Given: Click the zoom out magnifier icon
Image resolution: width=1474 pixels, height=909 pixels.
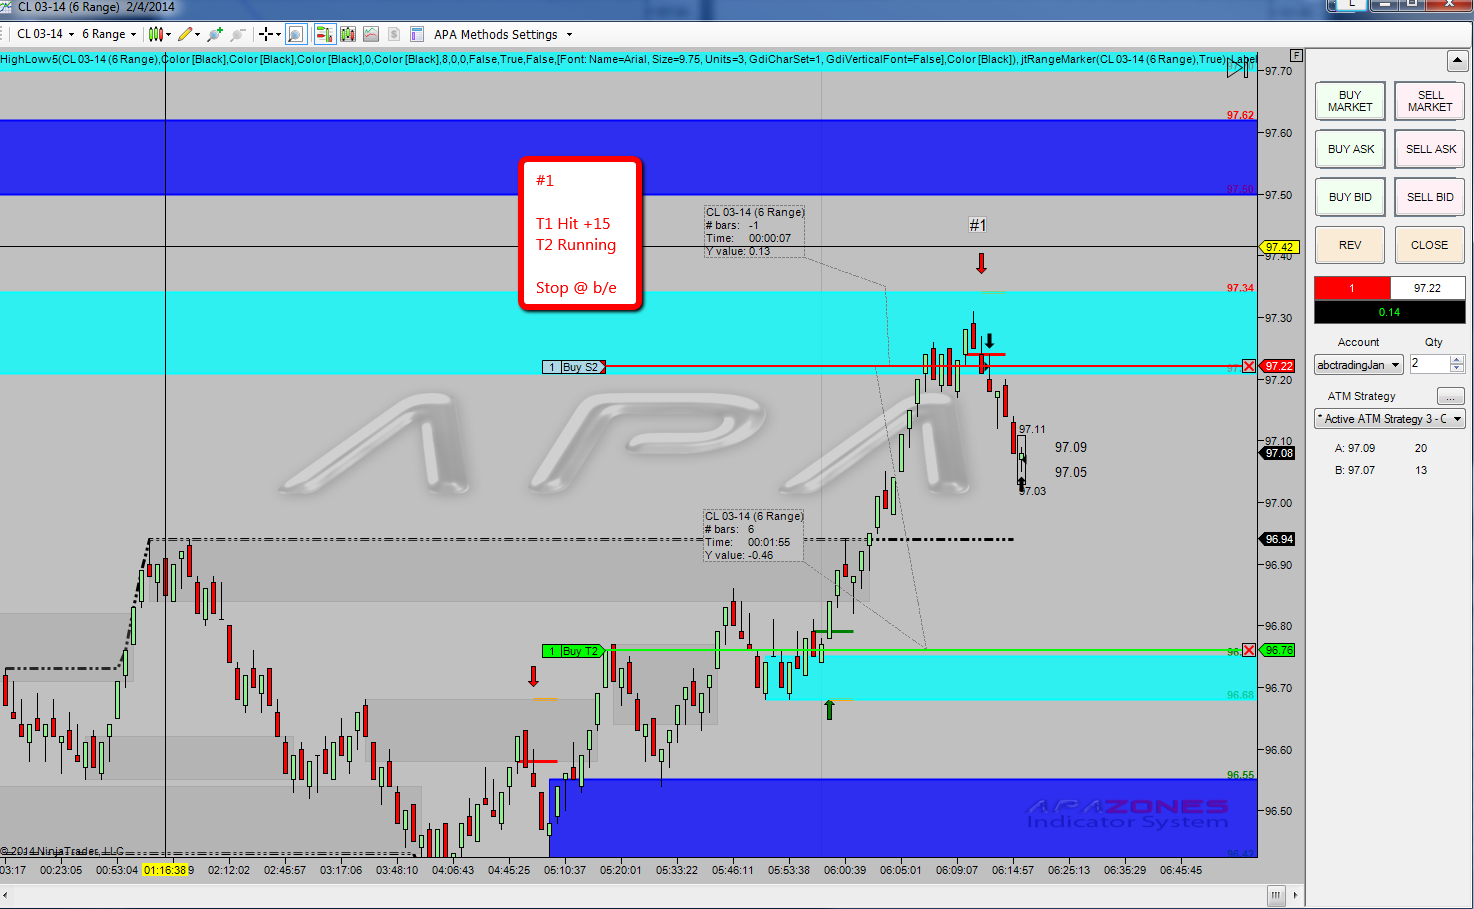Looking at the screenshot, I should click(x=238, y=34).
